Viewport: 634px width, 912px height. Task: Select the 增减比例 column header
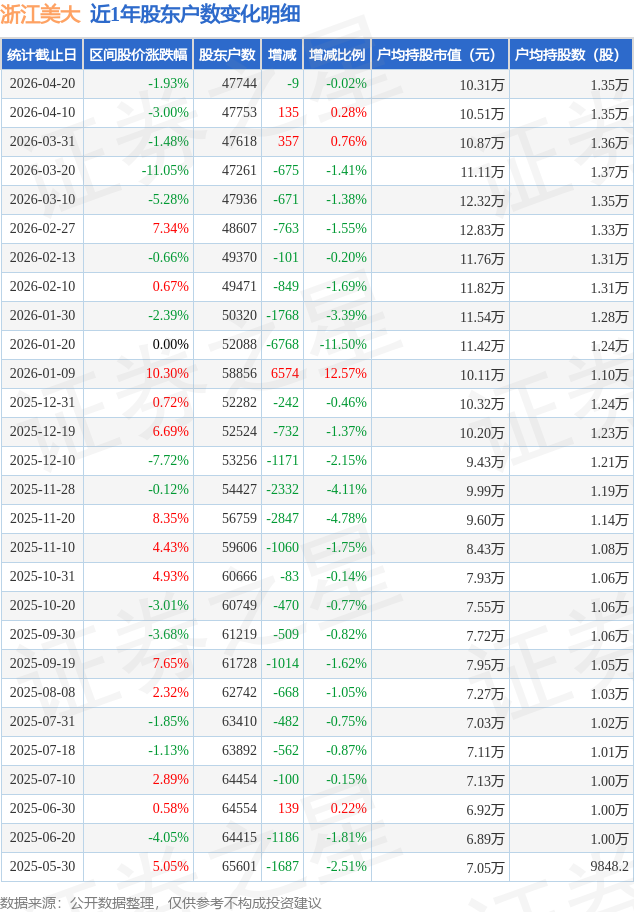point(337,55)
